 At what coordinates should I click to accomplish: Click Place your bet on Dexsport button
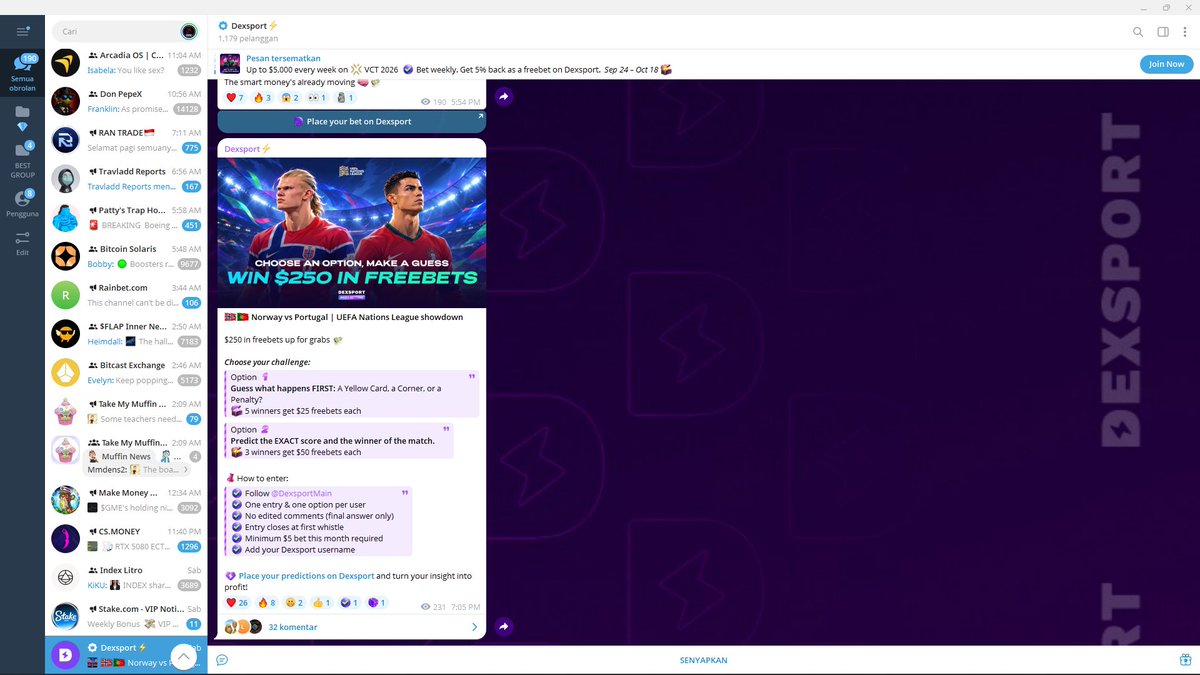coord(352,121)
